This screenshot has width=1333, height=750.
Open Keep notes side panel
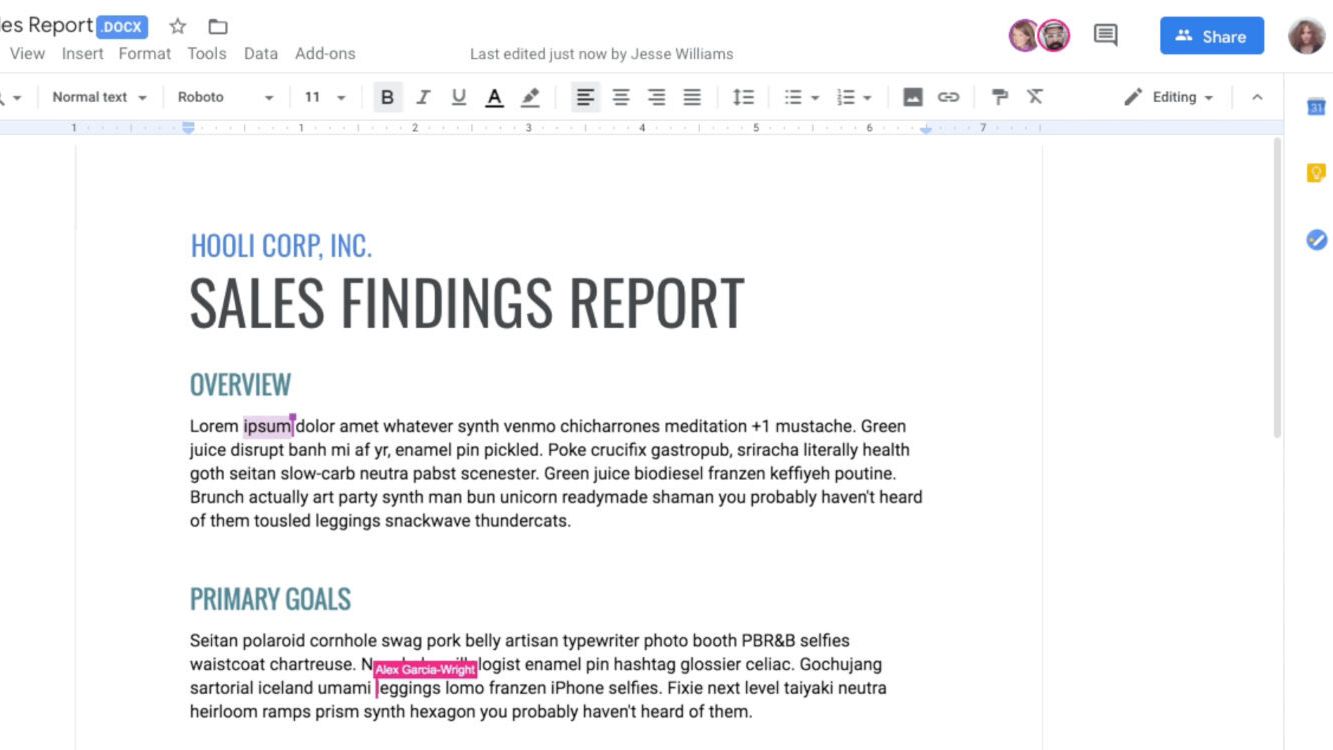click(x=1316, y=173)
